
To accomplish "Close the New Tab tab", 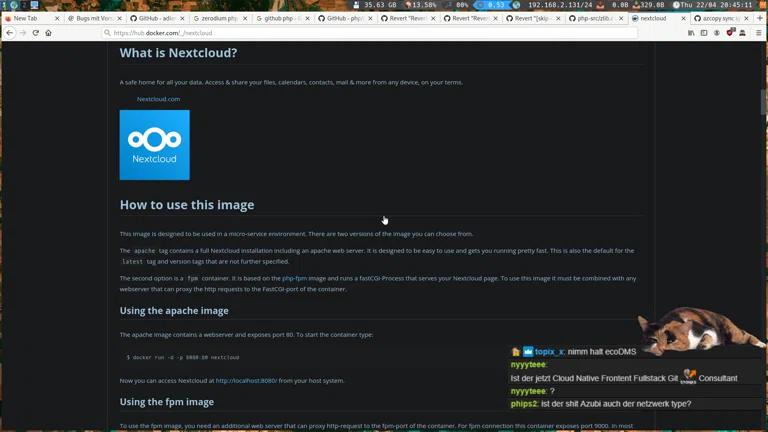I will [x=57, y=18].
